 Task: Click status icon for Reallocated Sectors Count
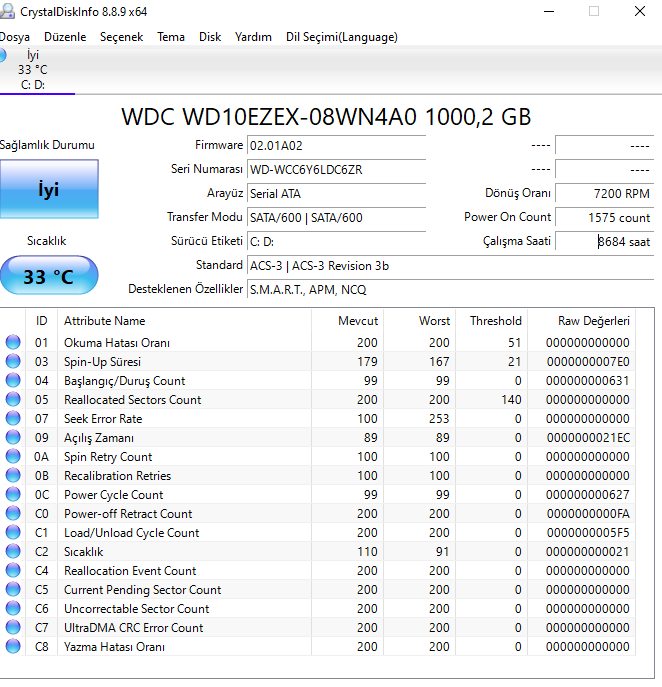coord(13,399)
